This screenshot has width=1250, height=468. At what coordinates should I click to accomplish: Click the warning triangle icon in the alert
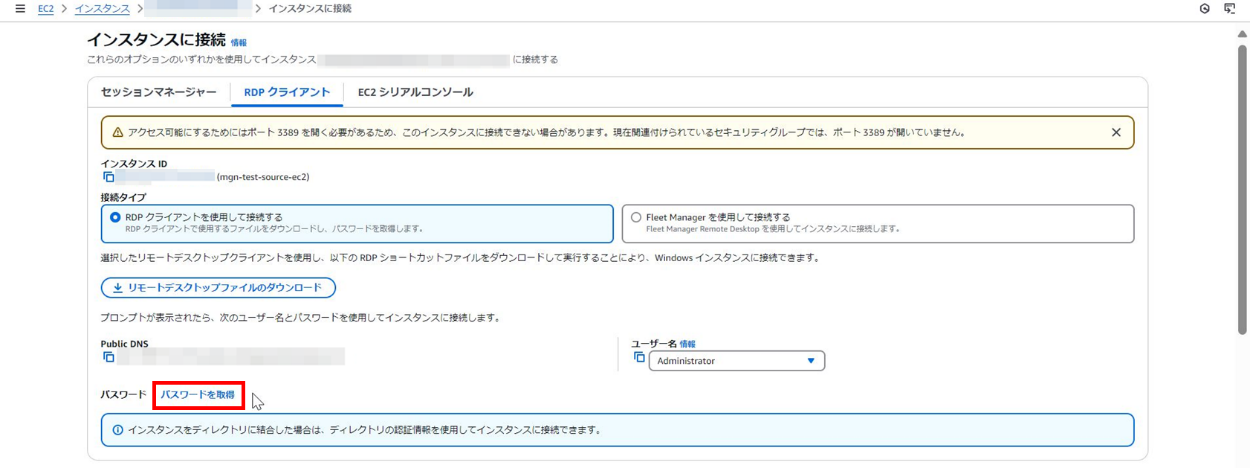pyautogui.click(x=117, y=132)
